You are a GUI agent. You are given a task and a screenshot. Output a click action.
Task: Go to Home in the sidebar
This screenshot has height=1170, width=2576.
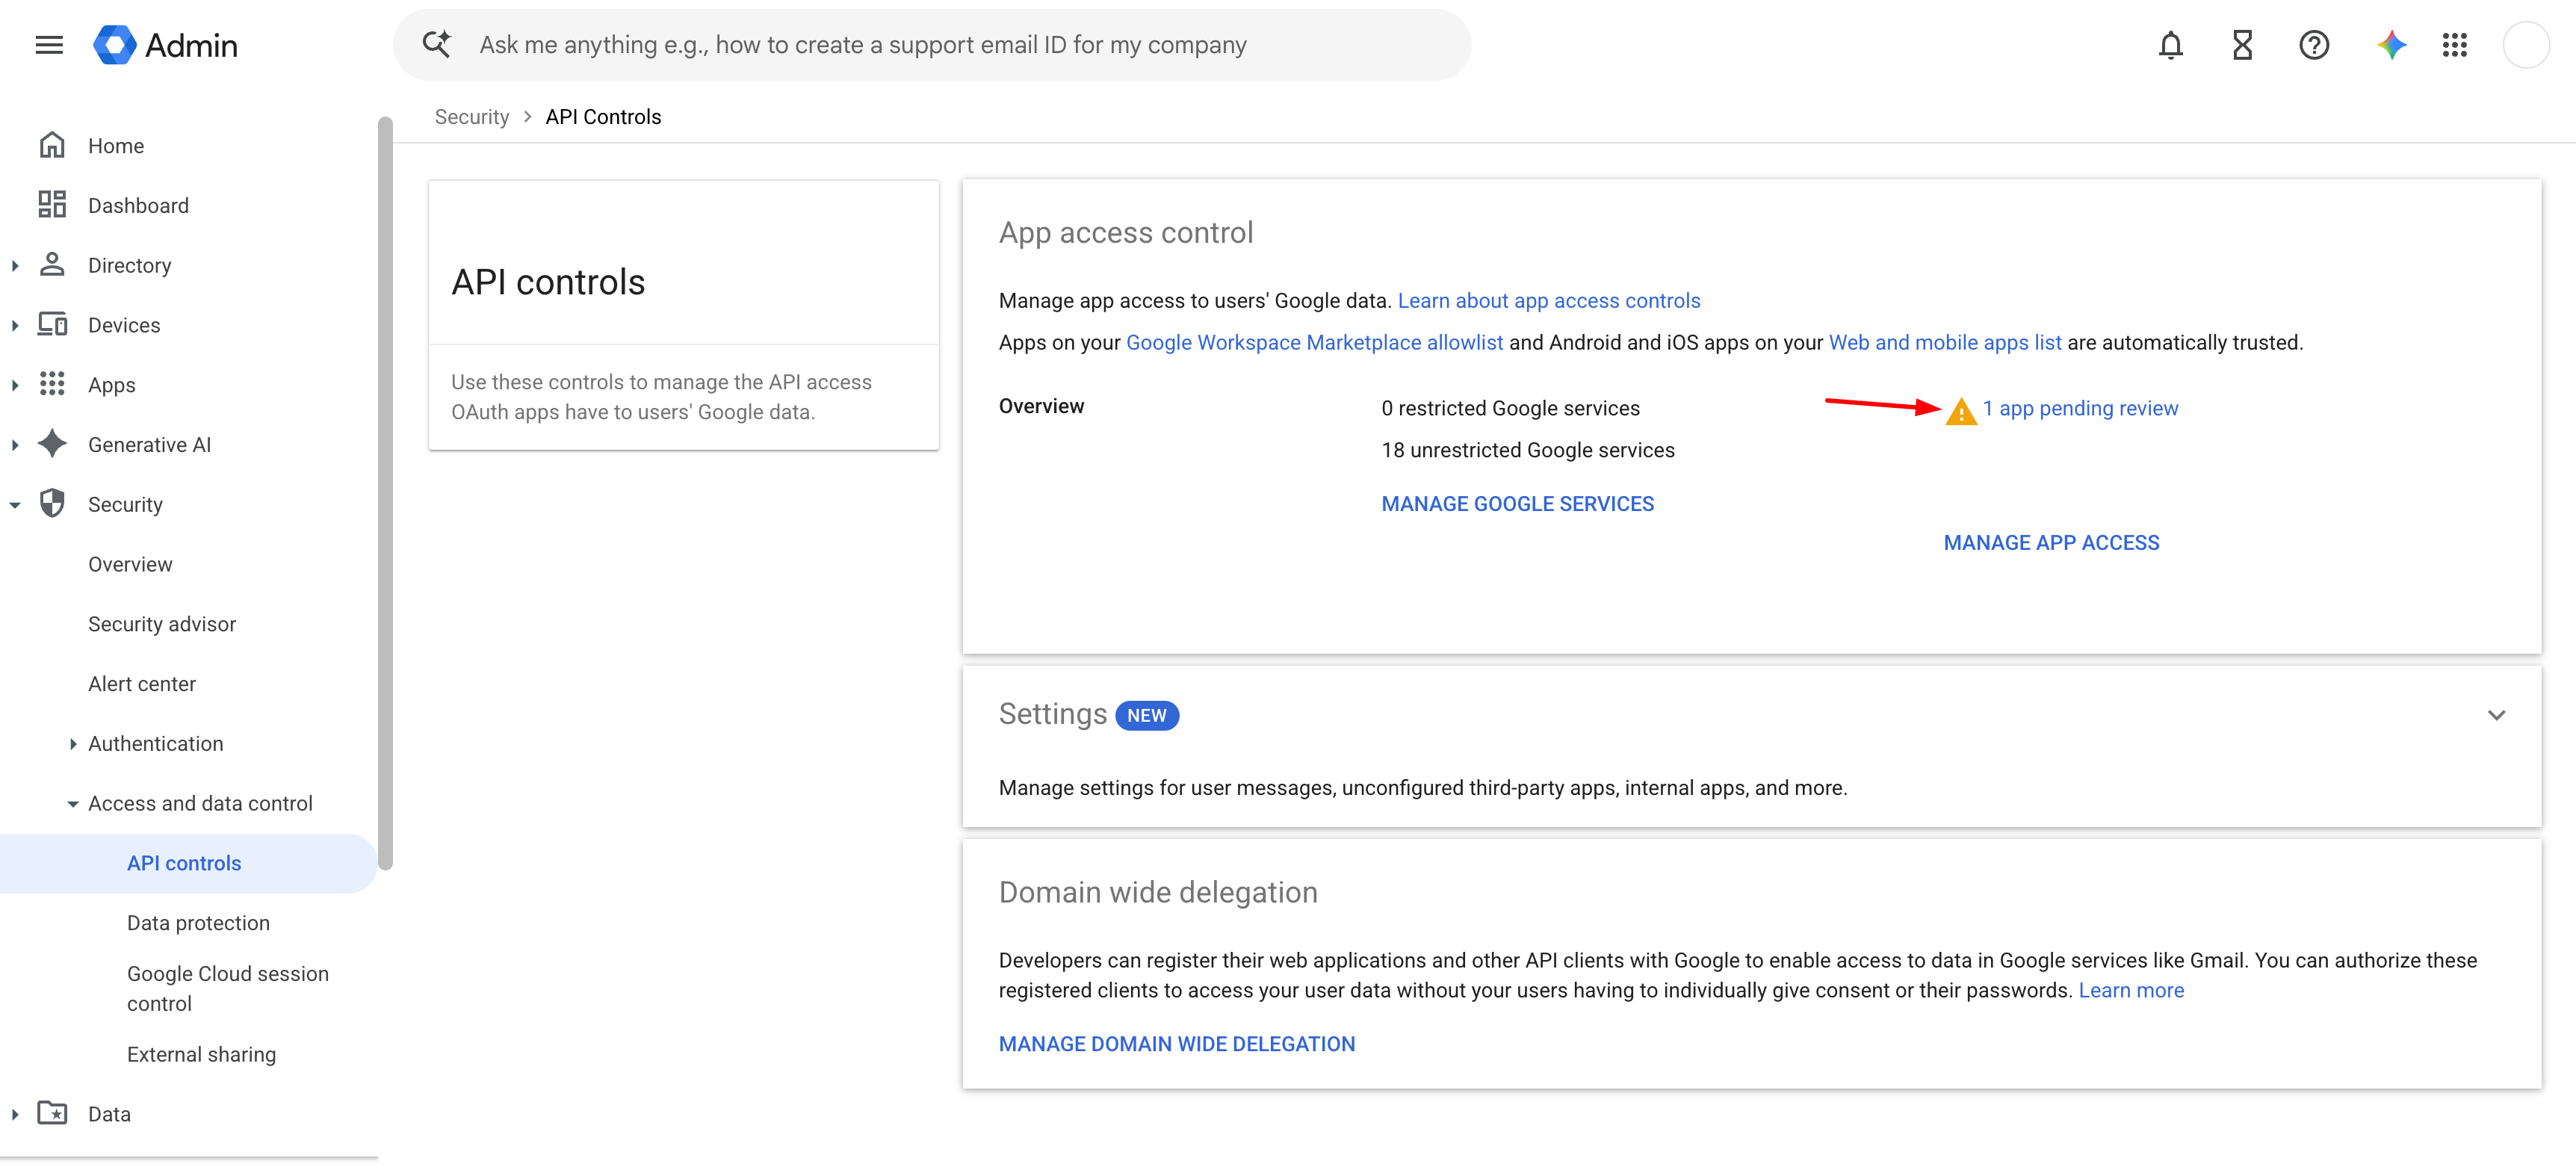point(116,146)
